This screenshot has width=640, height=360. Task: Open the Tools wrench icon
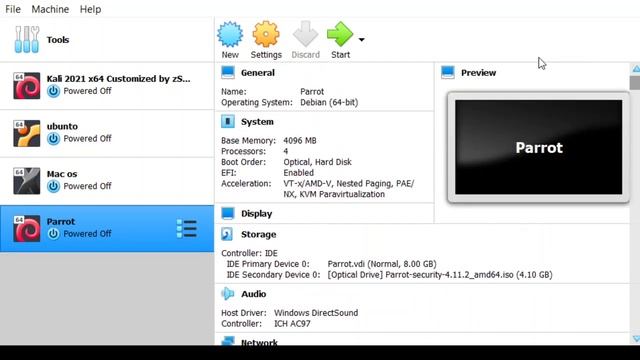tap(27, 40)
